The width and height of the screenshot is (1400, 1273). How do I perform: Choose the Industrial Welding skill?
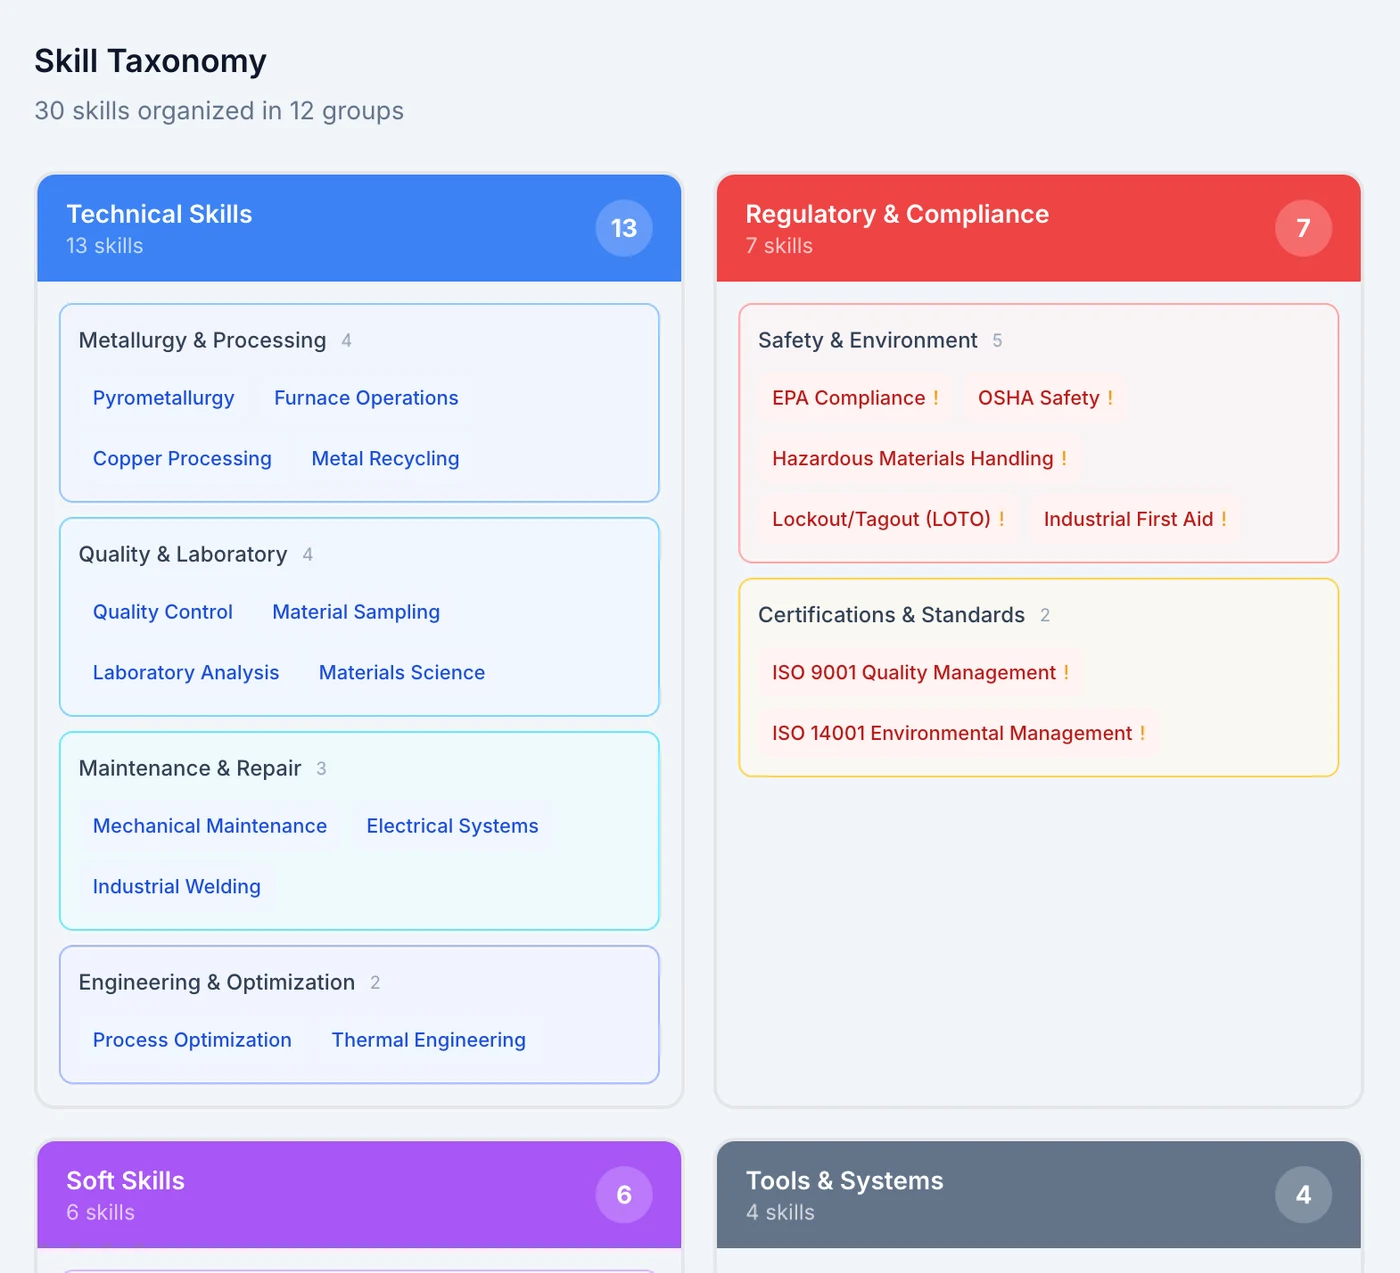pyautogui.click(x=177, y=887)
